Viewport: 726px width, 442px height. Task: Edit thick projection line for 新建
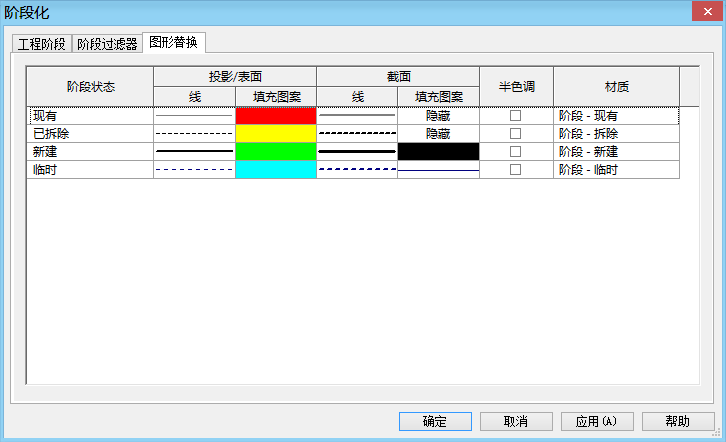[x=194, y=151]
